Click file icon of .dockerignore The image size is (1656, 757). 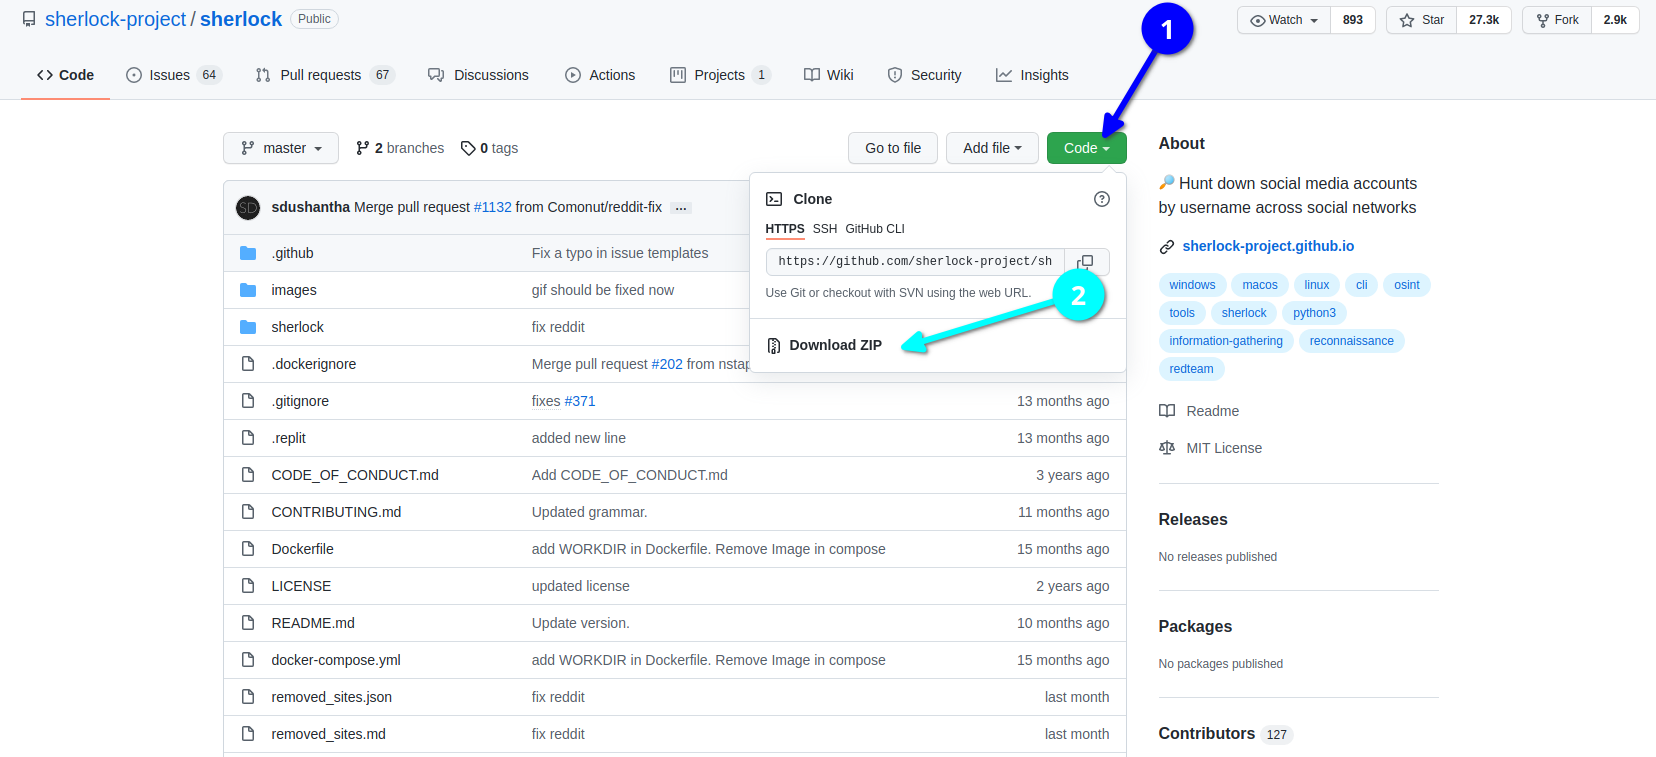(248, 364)
